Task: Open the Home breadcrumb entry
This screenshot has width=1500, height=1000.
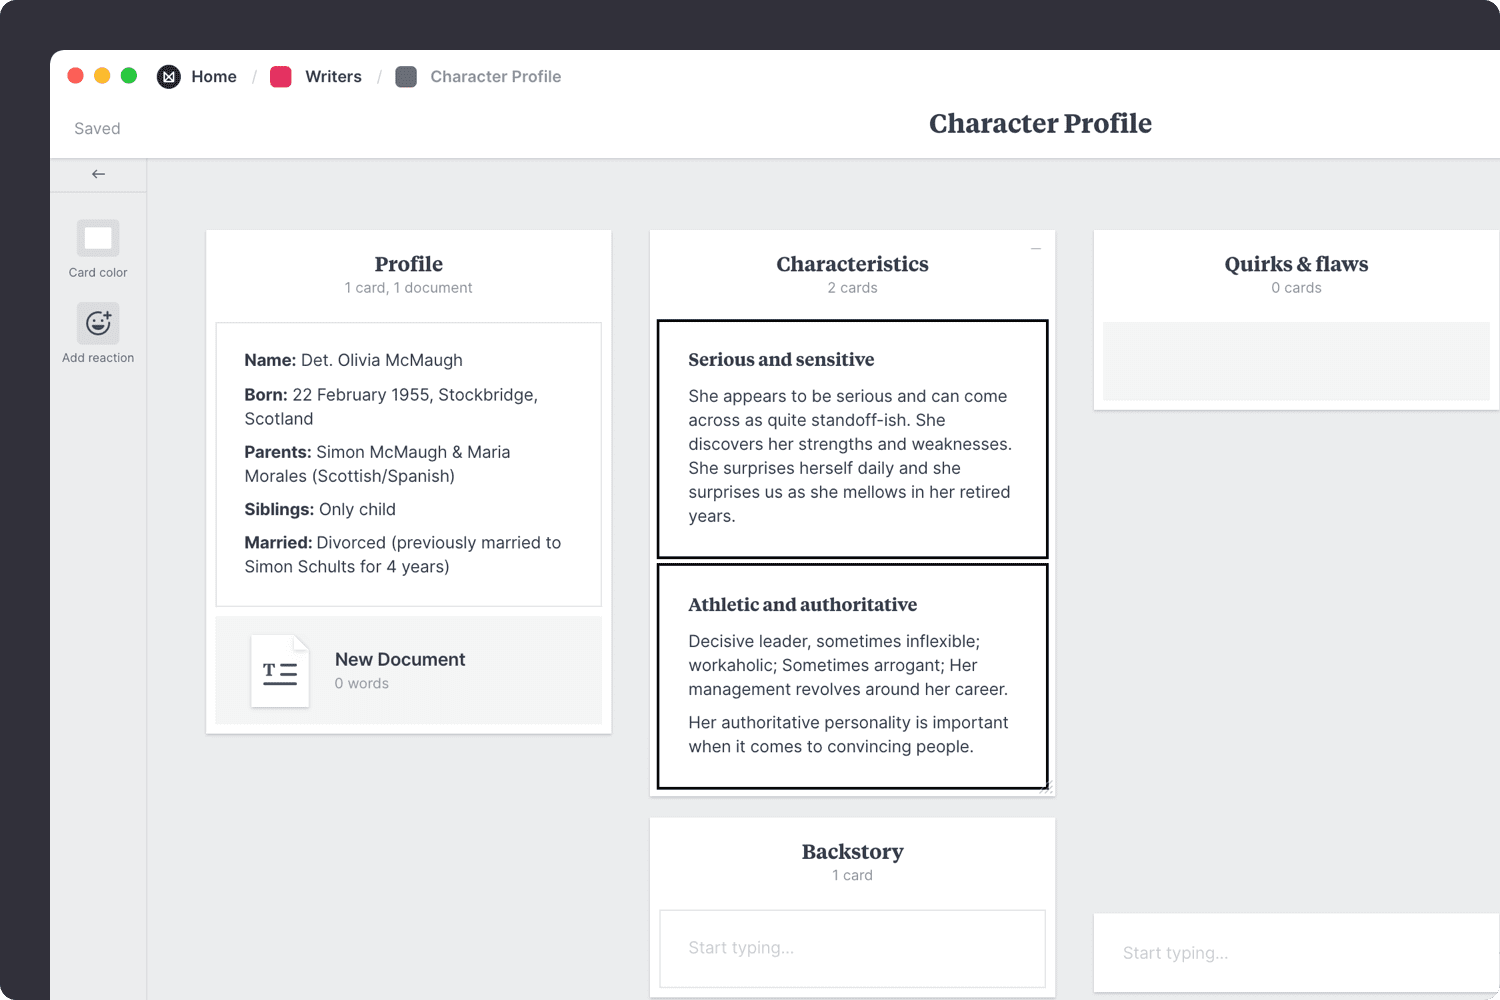Action: pos(214,76)
